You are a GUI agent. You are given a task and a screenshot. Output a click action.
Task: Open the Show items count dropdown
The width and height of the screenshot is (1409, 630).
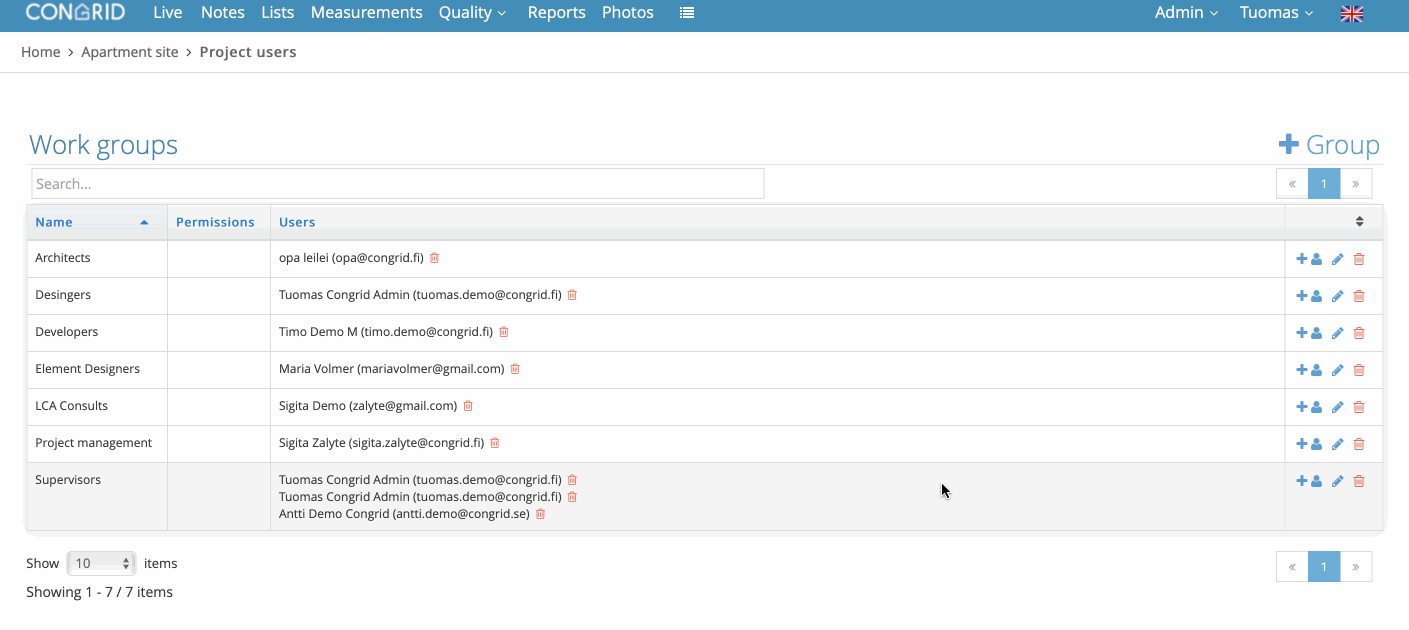click(x=101, y=563)
